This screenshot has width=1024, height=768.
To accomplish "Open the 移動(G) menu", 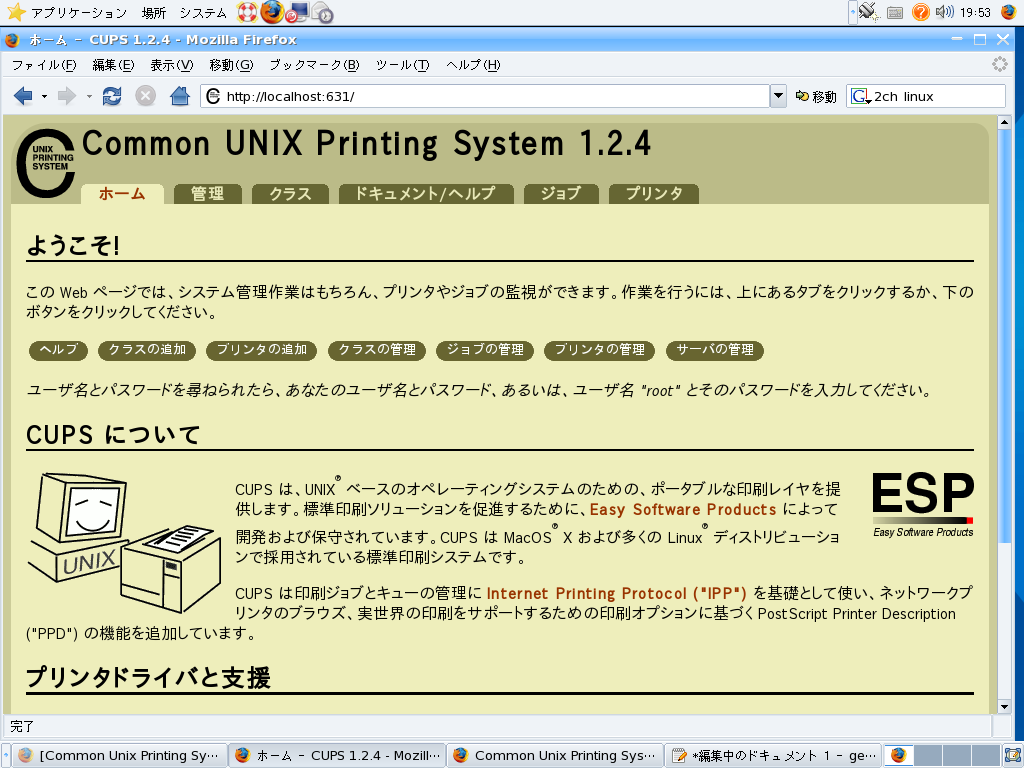I will 231,65.
